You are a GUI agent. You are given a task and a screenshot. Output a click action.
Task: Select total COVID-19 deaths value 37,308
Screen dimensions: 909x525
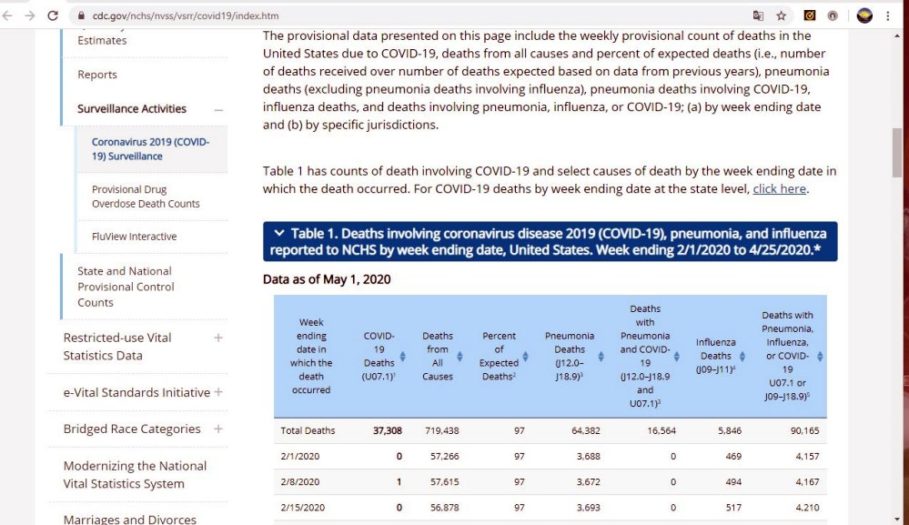coord(387,431)
